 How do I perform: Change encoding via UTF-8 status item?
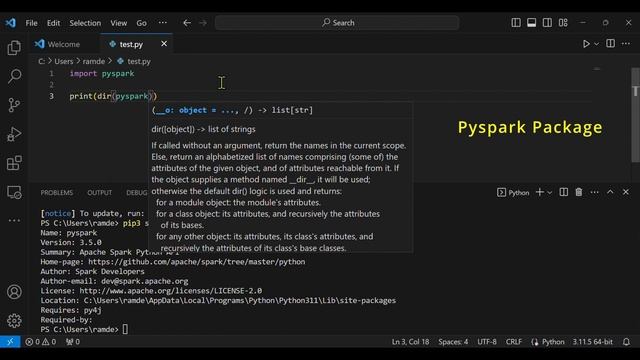pos(487,342)
